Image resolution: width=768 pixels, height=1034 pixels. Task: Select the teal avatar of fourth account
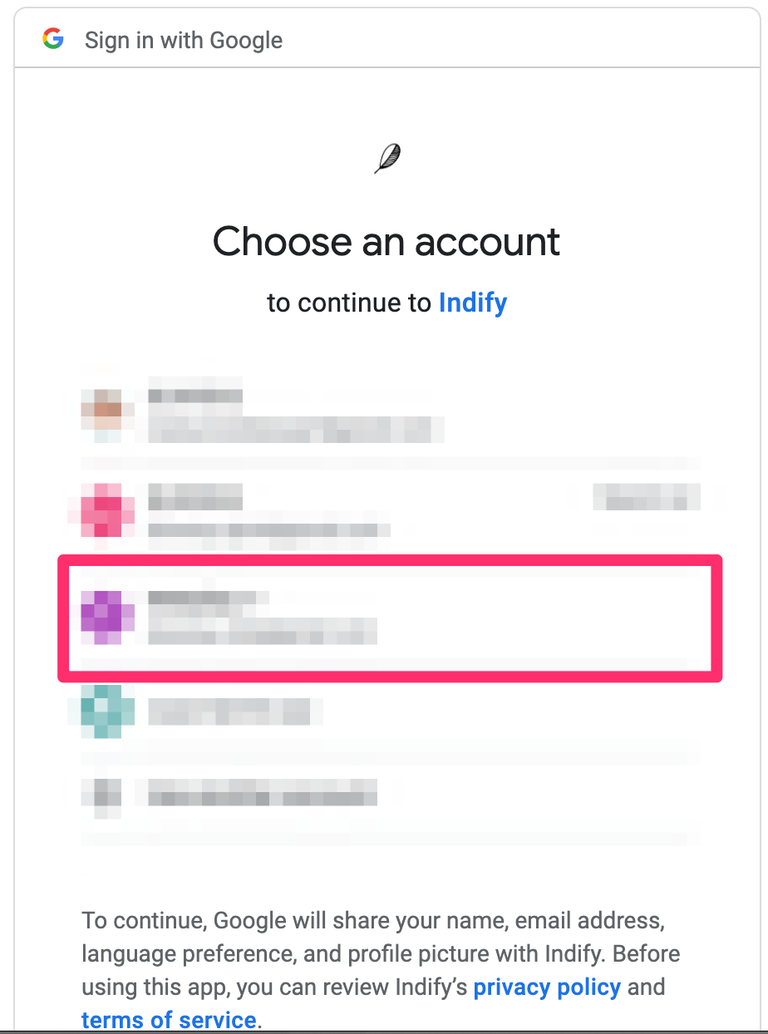click(x=102, y=712)
